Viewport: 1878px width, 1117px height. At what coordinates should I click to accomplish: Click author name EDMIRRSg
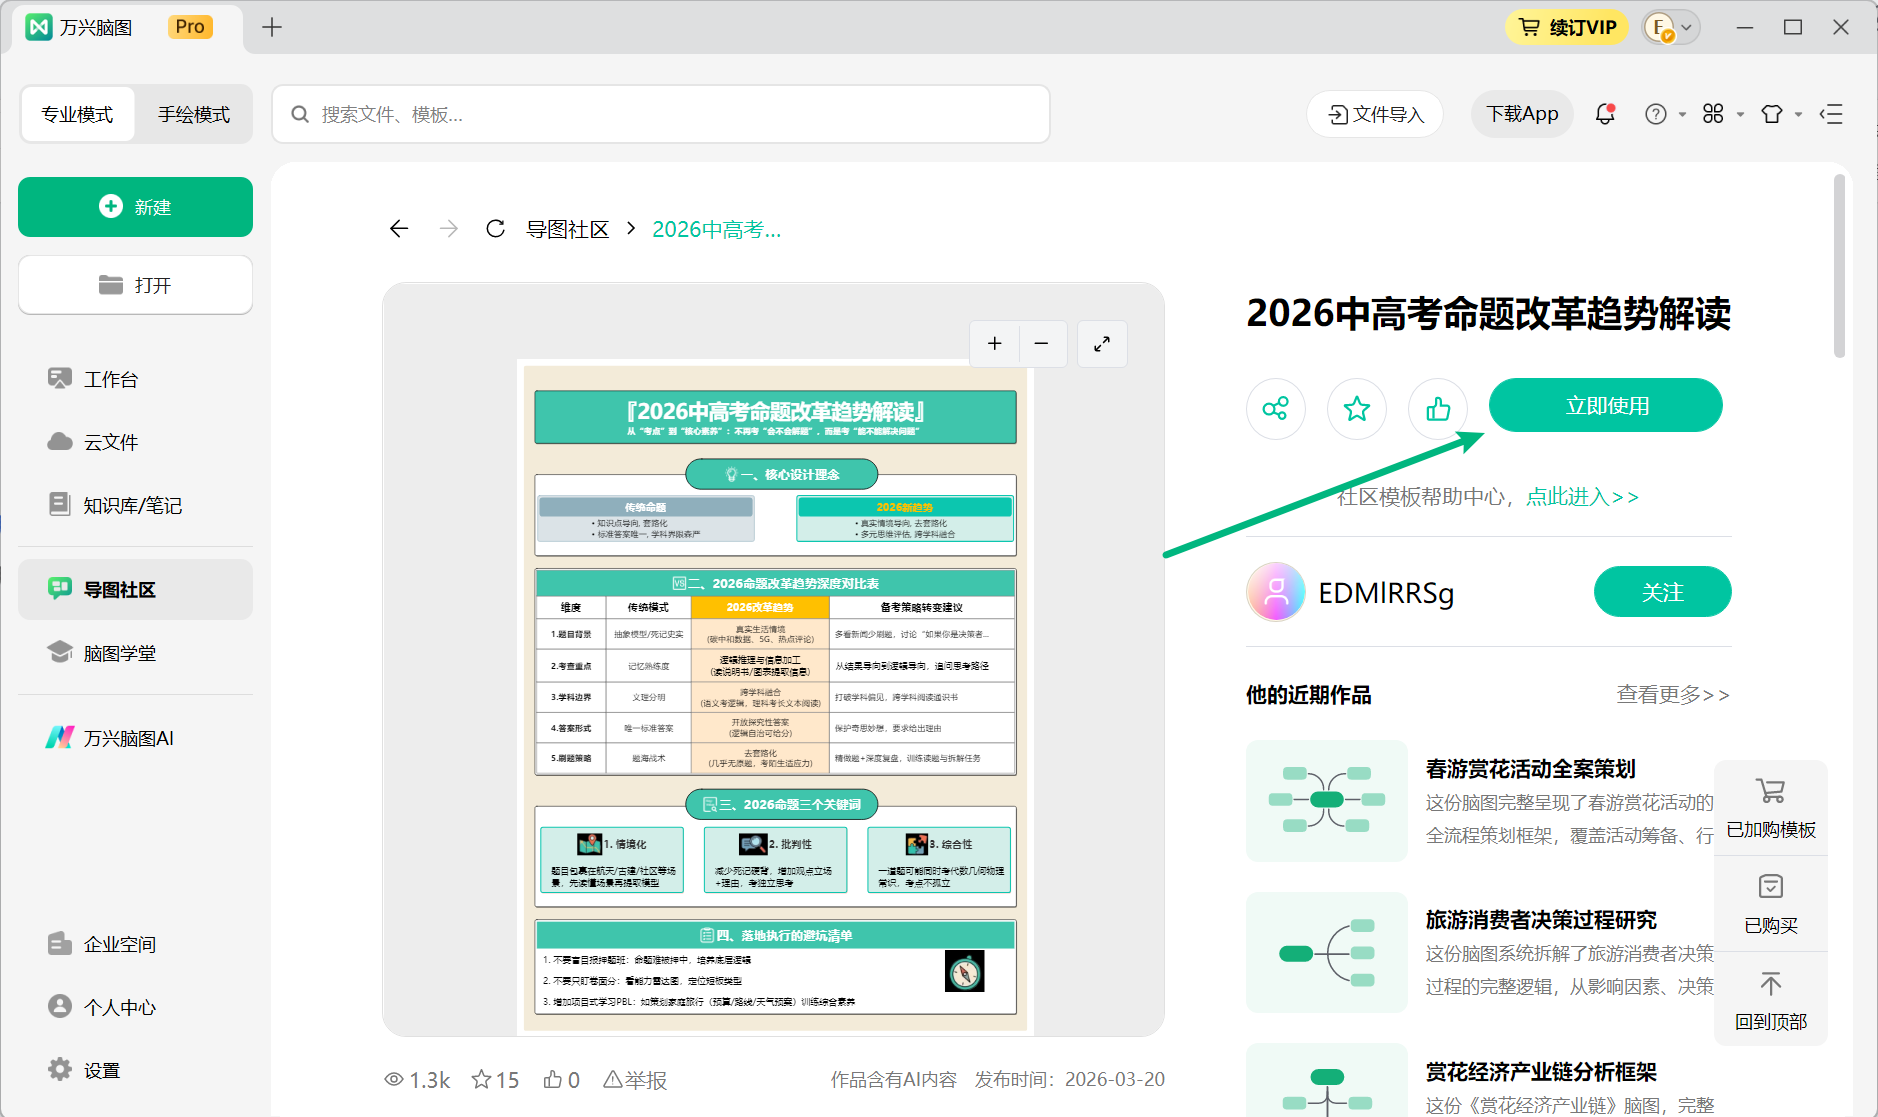1386,593
